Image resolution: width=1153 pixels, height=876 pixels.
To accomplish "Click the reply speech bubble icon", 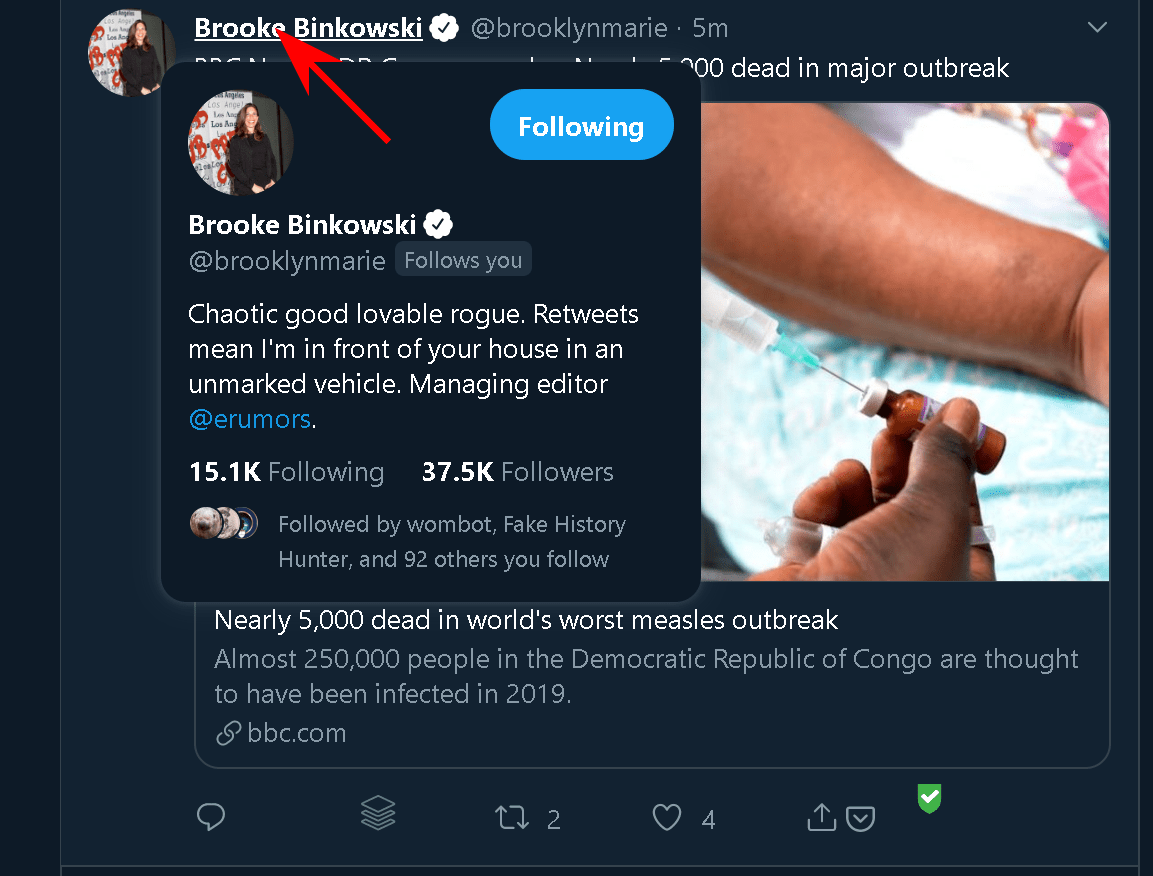I will [210, 818].
